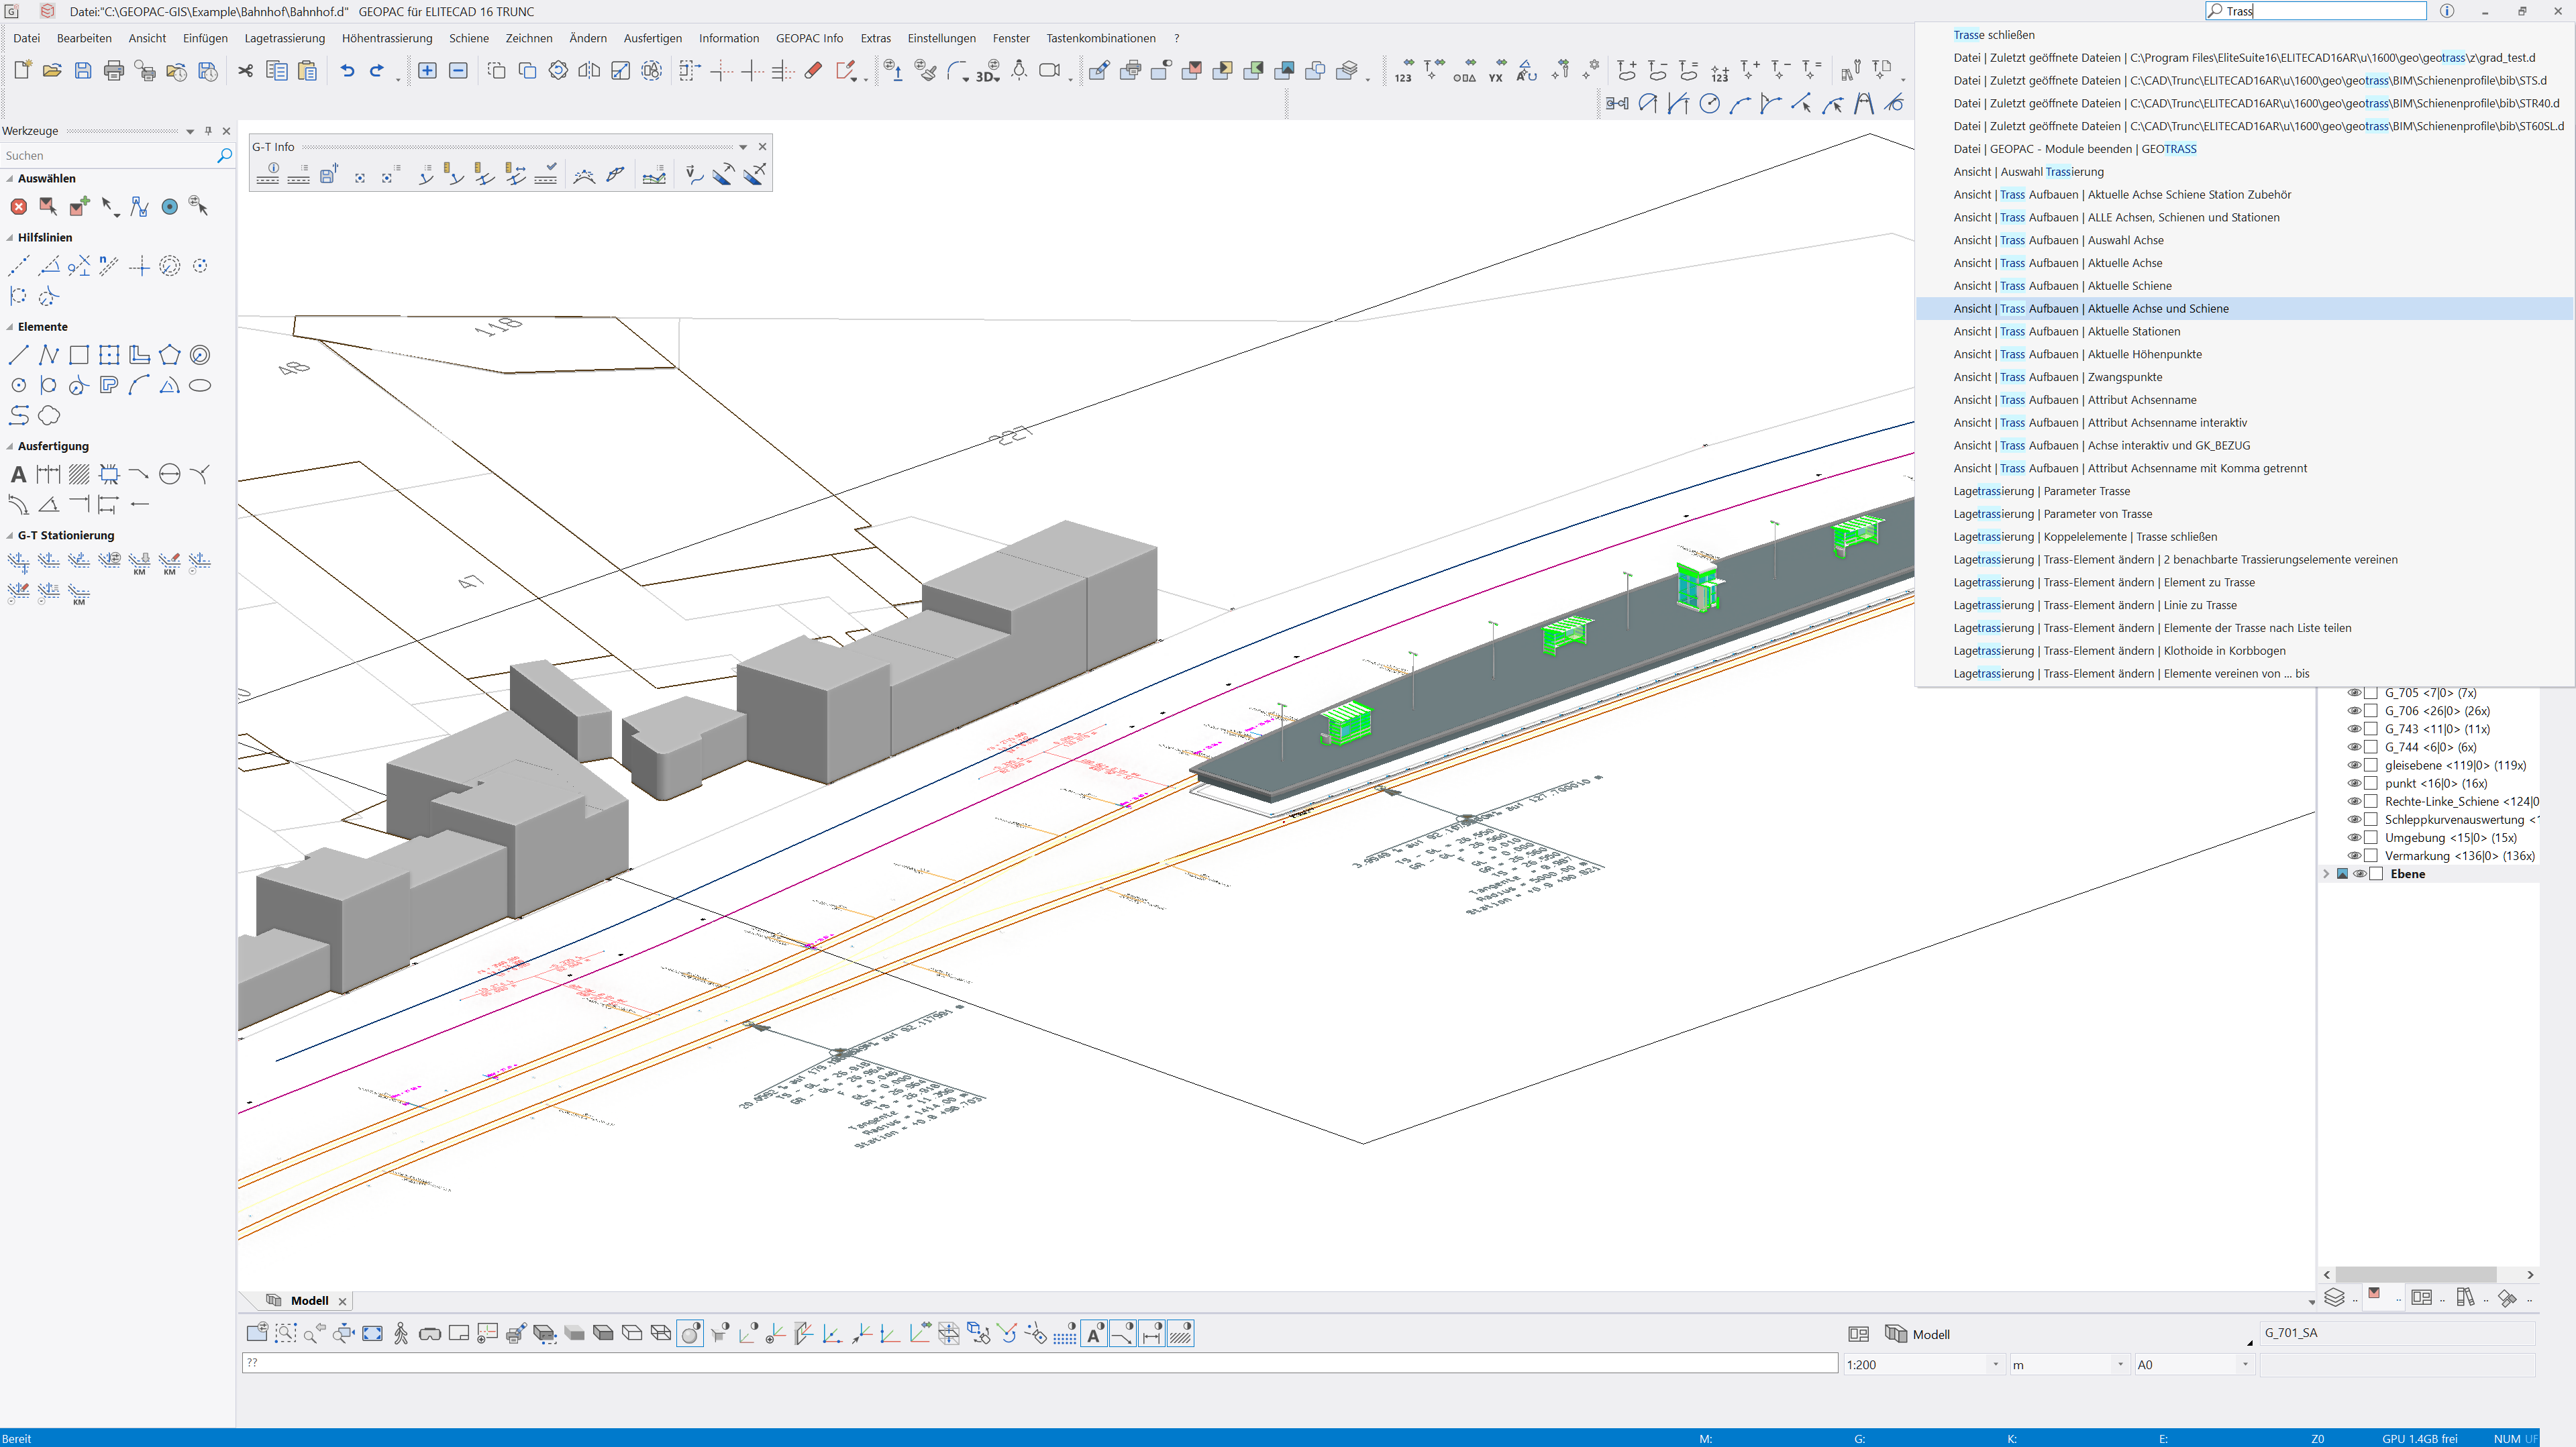Select the Text tool under Ausfertigung
This screenshot has height=1447, width=2576.
(x=18, y=475)
